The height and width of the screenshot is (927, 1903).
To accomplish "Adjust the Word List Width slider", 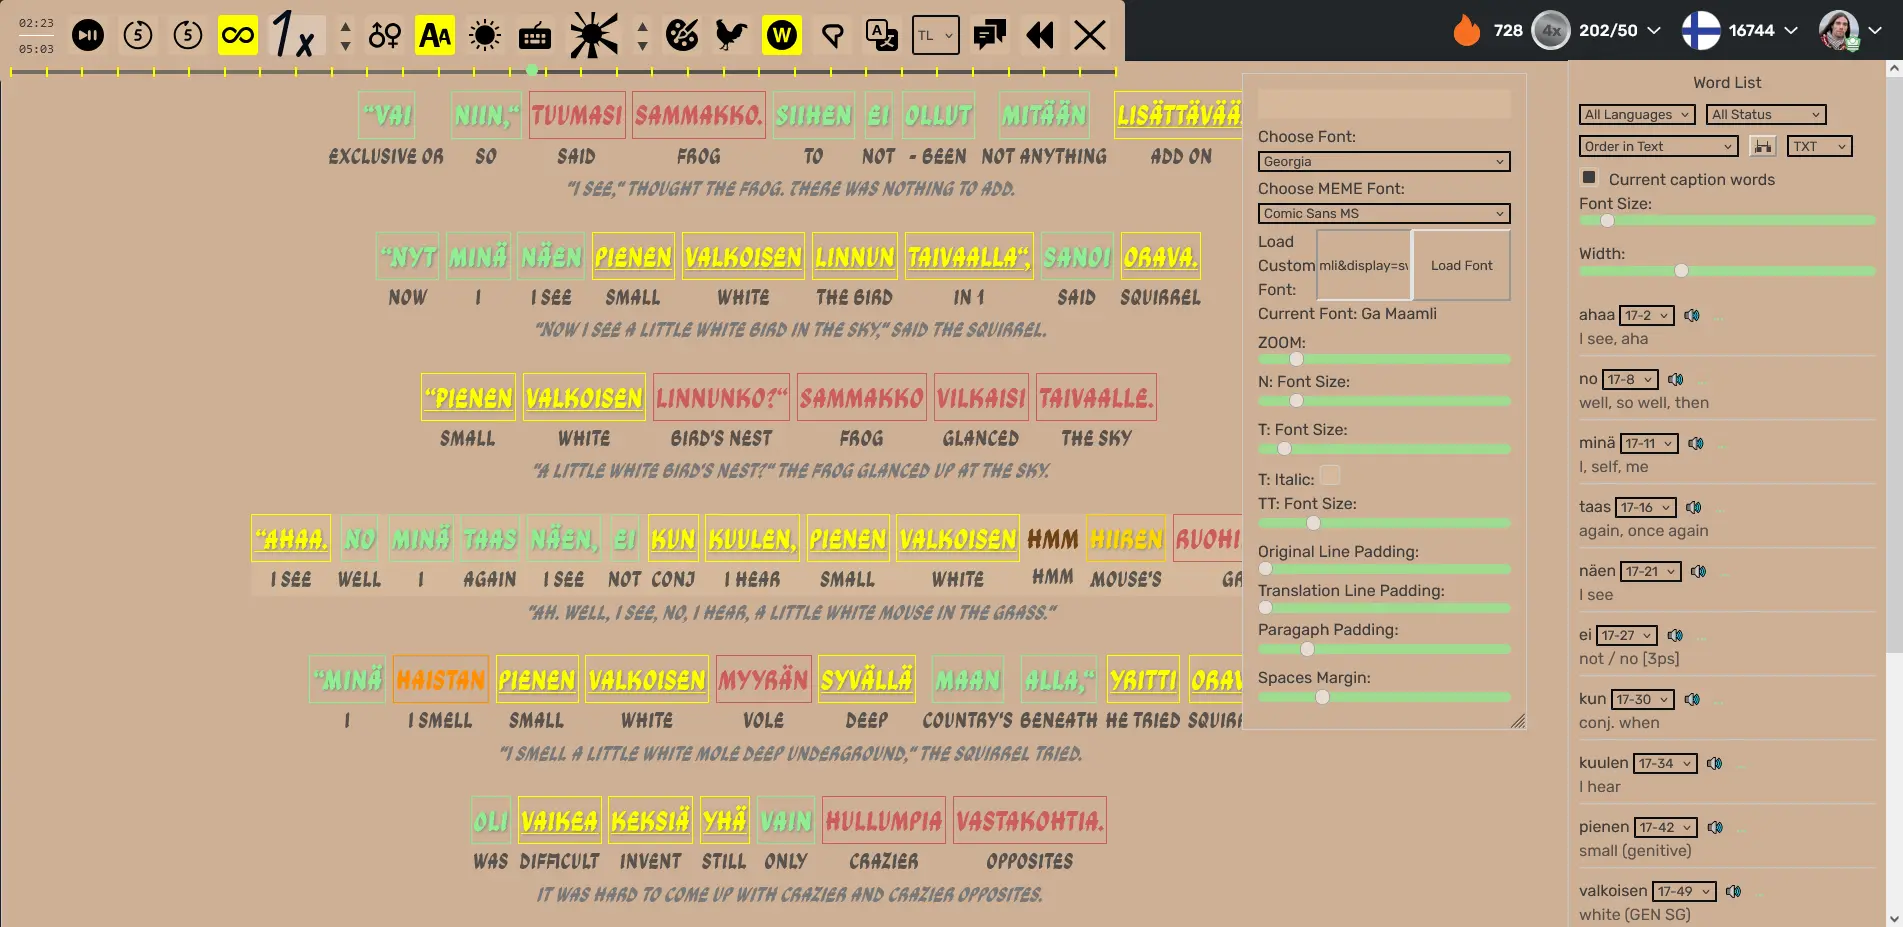I will (1727, 271).
